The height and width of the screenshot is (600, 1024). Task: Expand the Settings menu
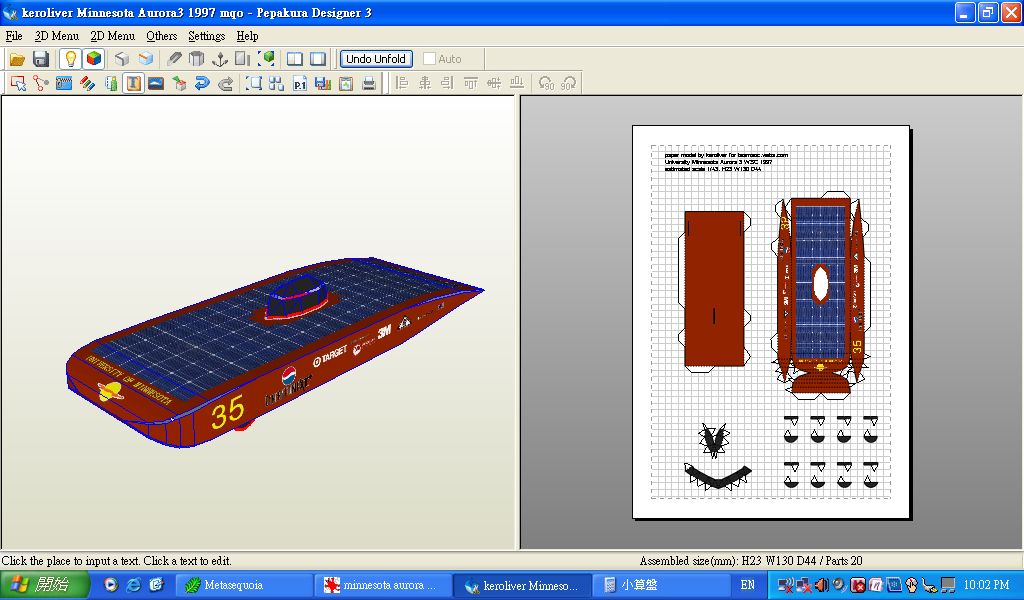pos(206,36)
